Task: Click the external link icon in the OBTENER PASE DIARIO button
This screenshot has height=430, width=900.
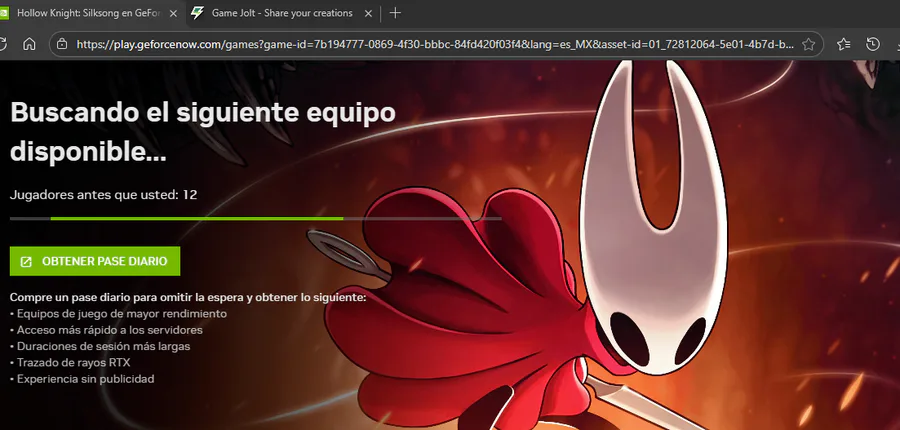Action: (x=26, y=262)
